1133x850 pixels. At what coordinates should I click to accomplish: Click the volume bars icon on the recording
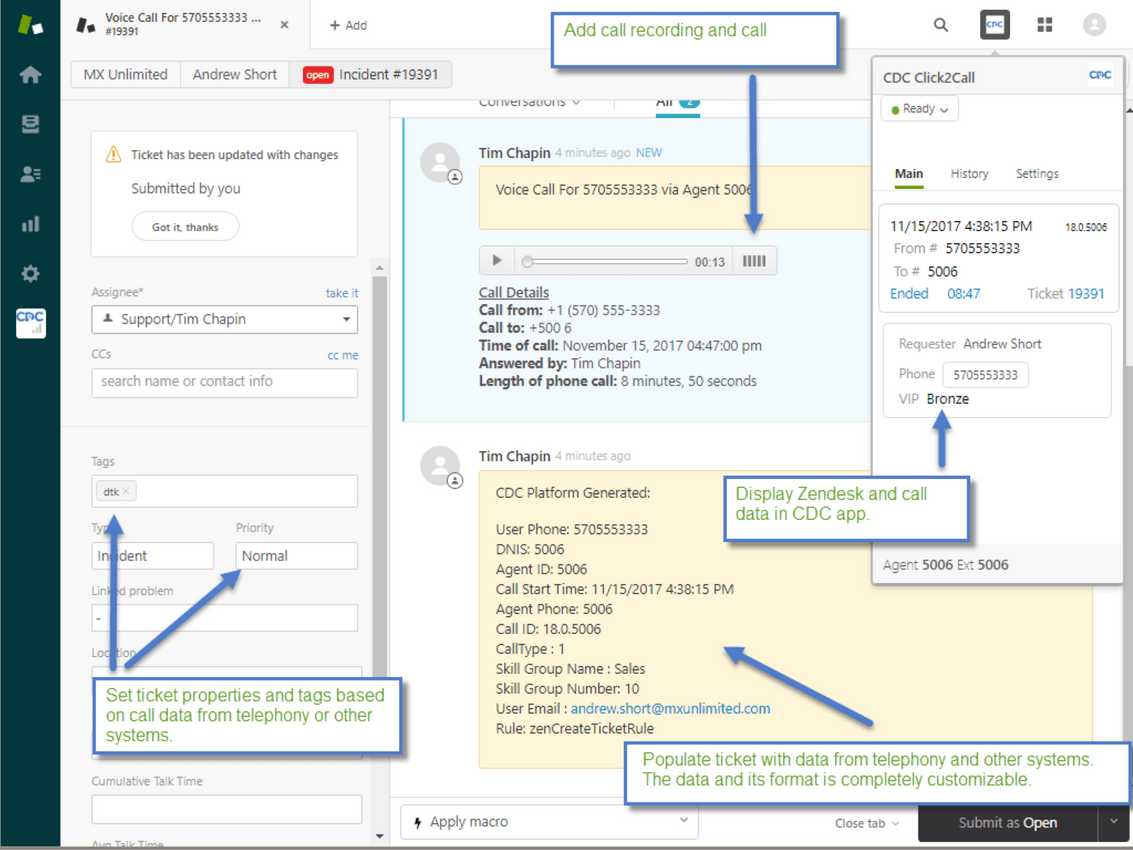click(753, 260)
